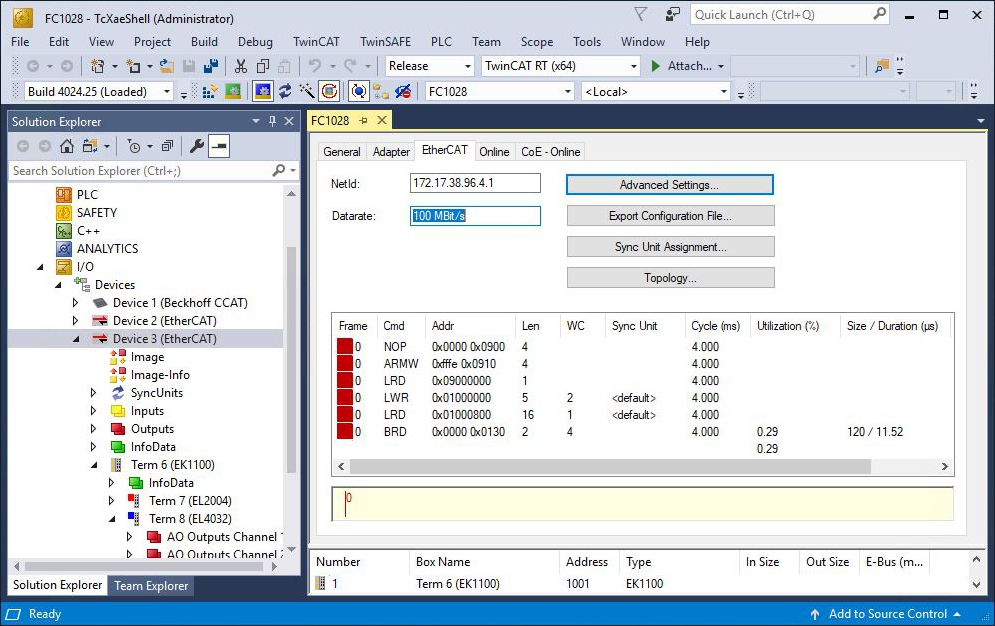
Task: Collapse the Device 3 (EtherCAT) tree node
Action: (77, 339)
